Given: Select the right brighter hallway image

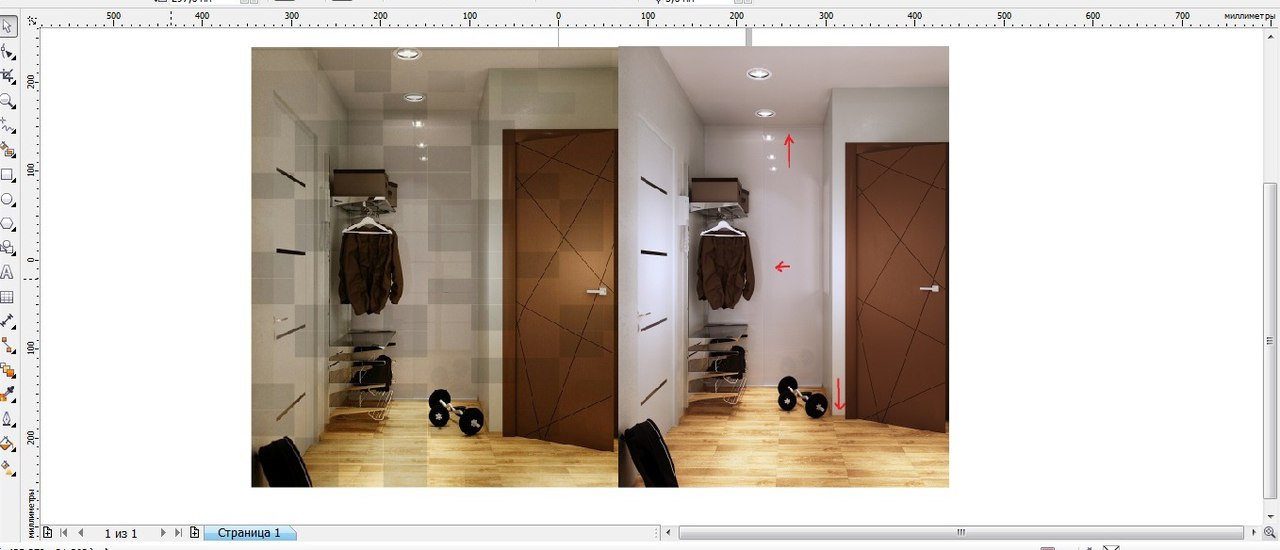Looking at the screenshot, I should pos(783,267).
